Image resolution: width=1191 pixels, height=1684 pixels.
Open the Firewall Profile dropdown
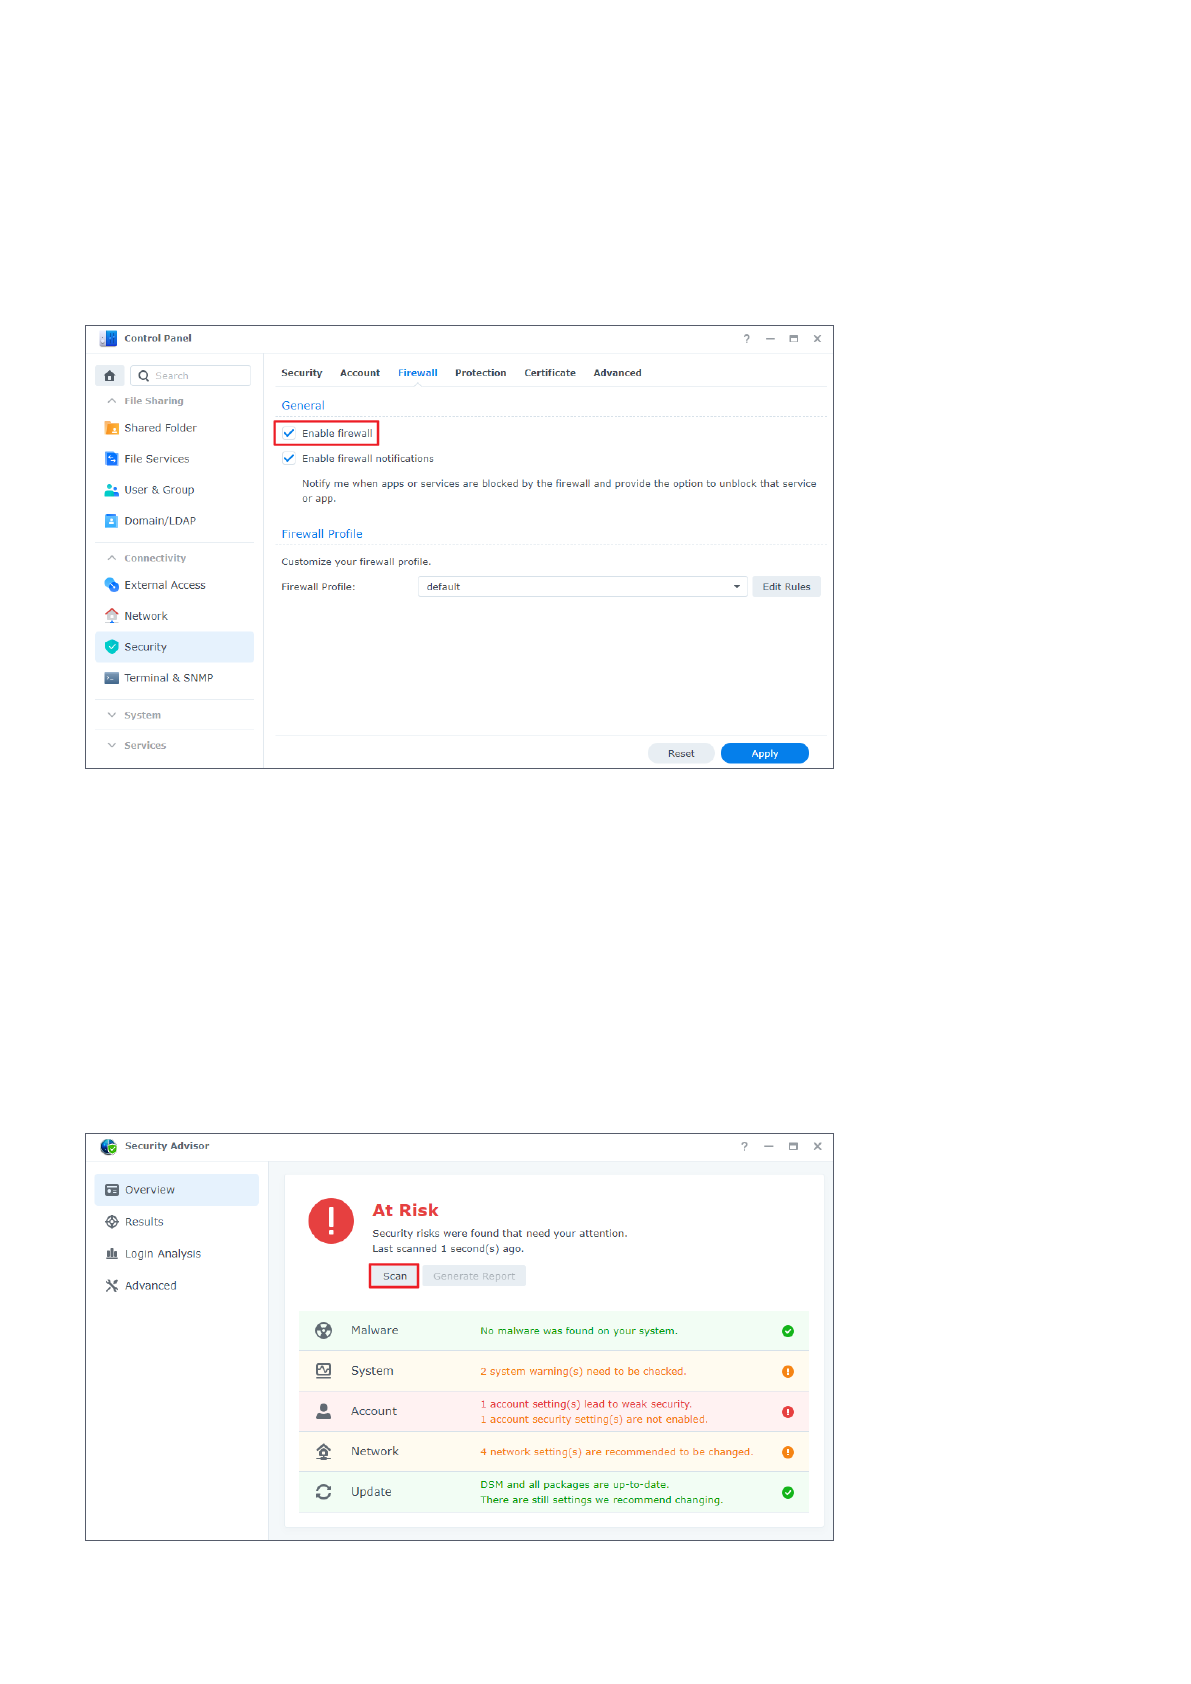[582, 587]
